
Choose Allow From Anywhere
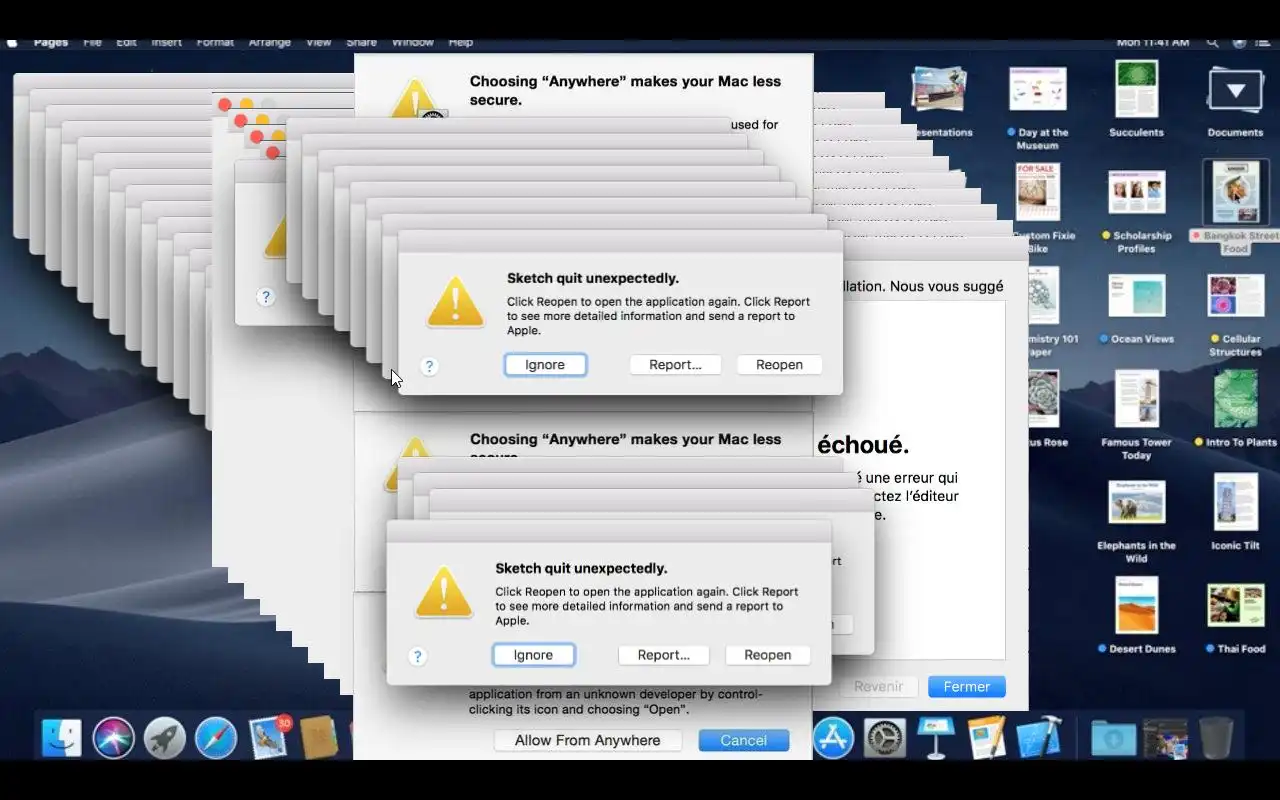click(x=588, y=740)
